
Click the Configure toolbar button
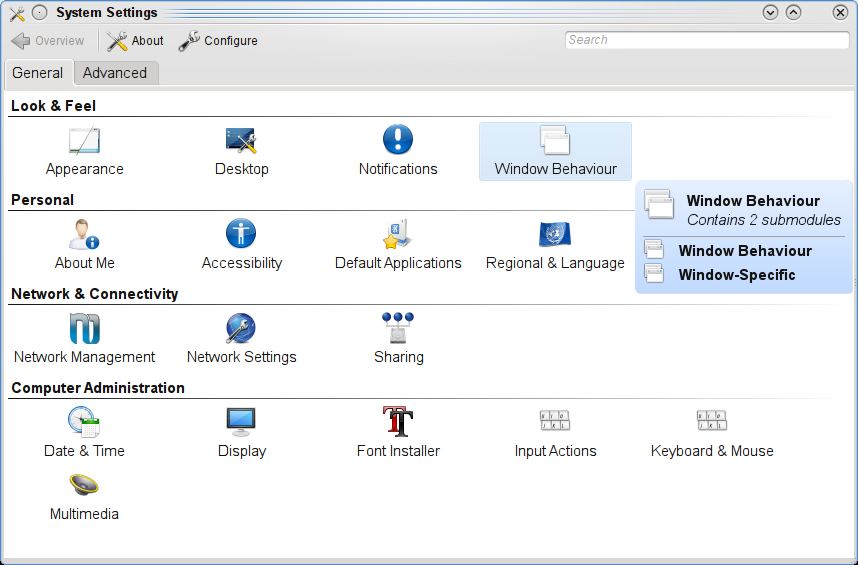coord(219,41)
